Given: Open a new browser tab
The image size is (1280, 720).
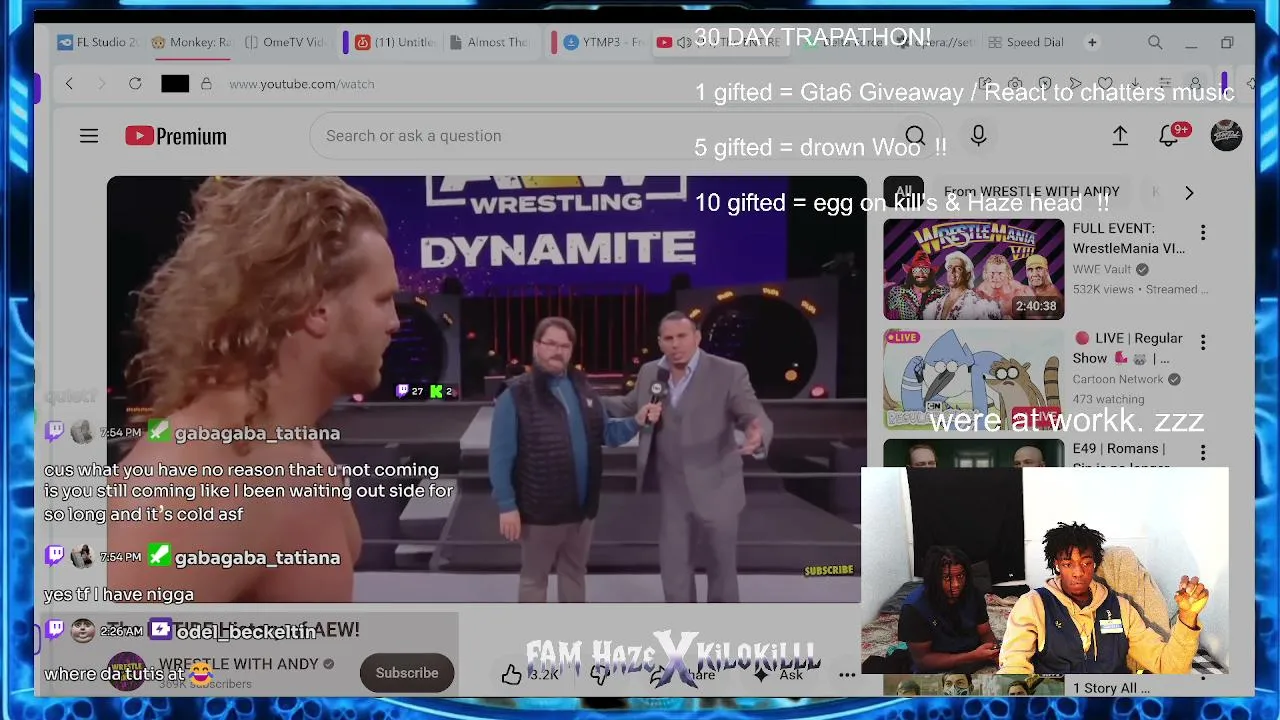Looking at the screenshot, I should click(1092, 43).
